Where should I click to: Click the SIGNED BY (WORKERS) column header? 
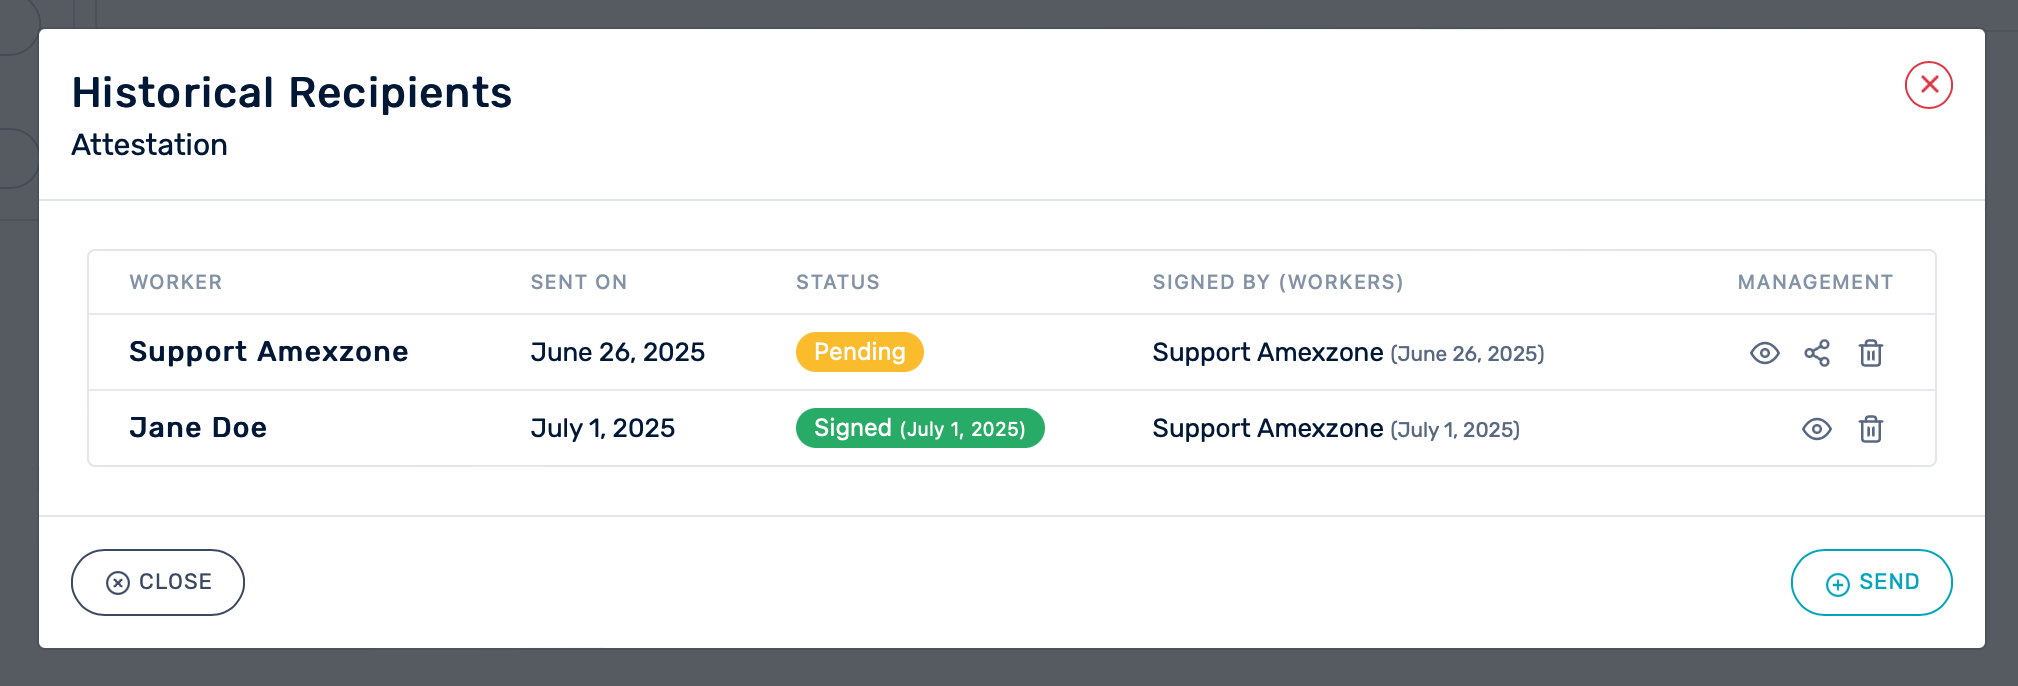(1277, 282)
